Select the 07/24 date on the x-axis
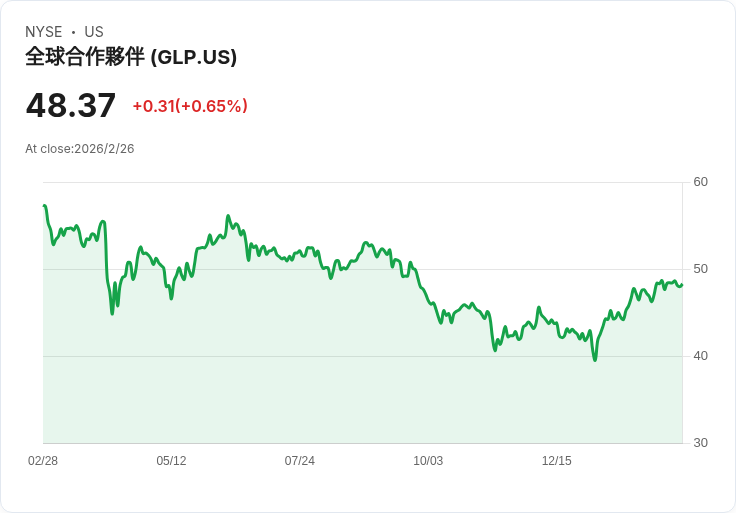 pos(300,461)
